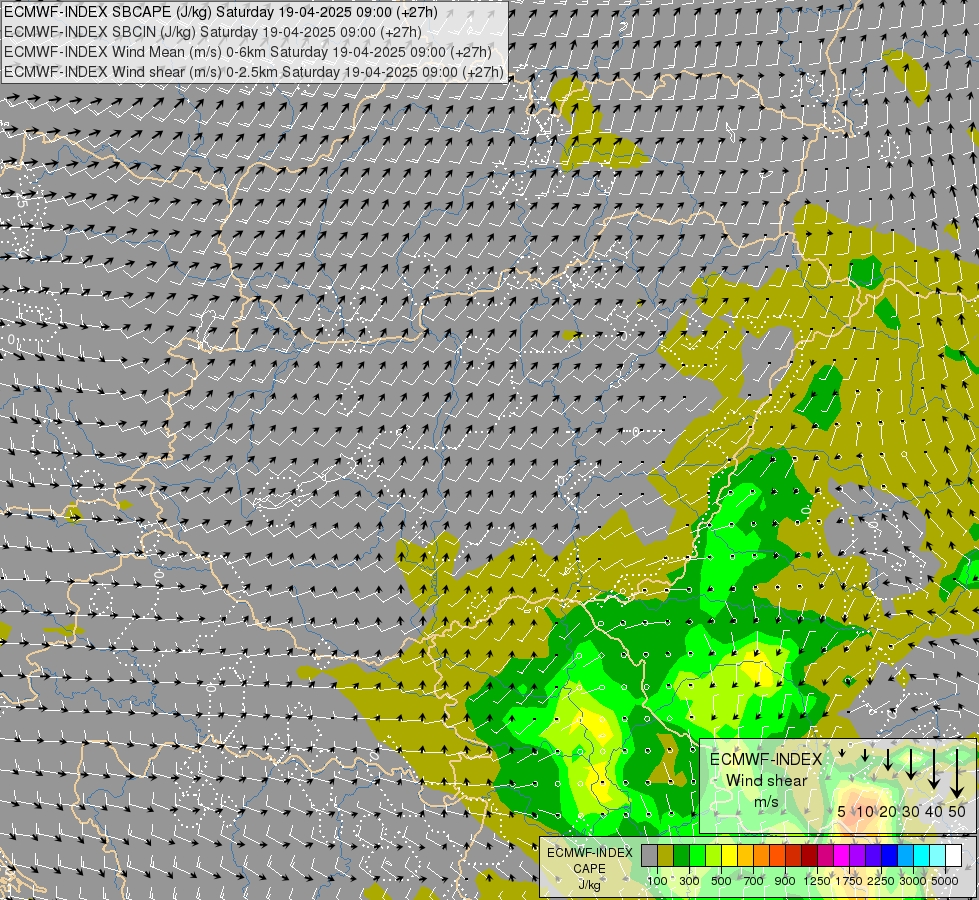Viewport: 979px width, 900px height.
Task: Click the pure yellow CAPE legend swatch
Action: [729, 856]
